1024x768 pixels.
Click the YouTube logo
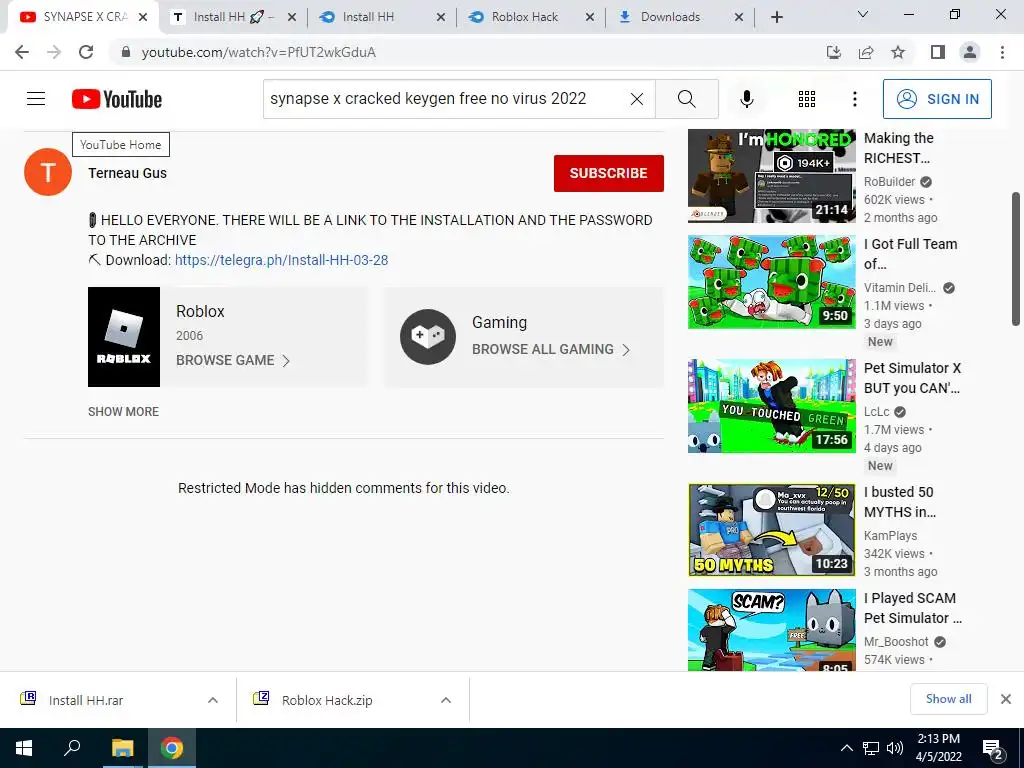(117, 99)
